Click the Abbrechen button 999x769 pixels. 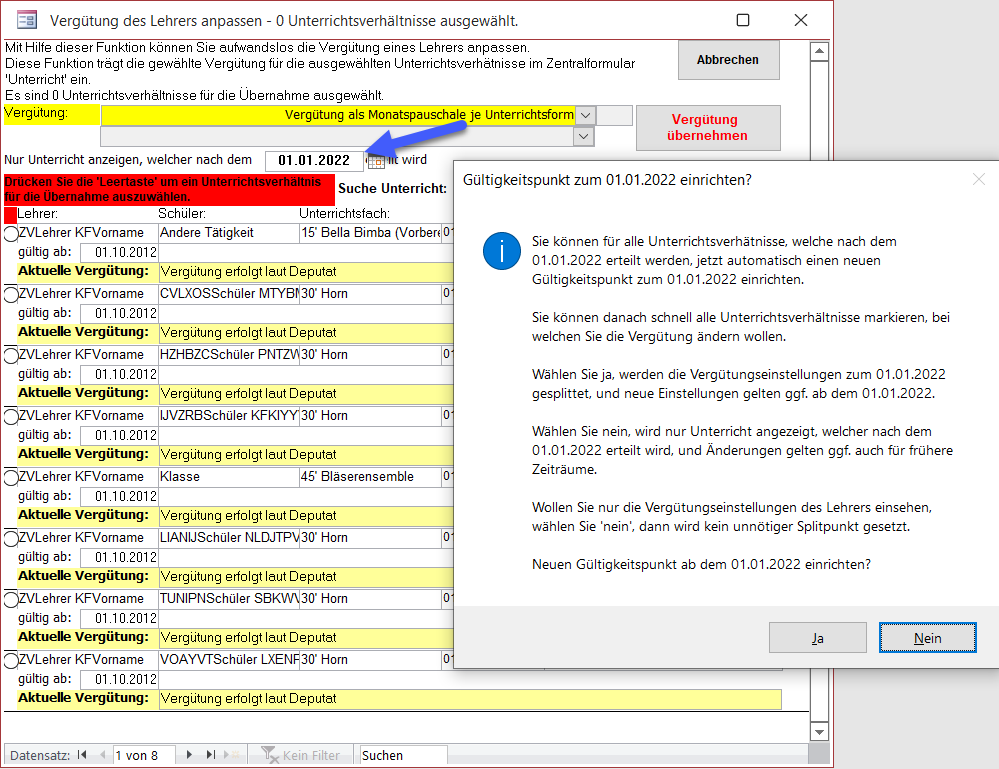point(727,60)
